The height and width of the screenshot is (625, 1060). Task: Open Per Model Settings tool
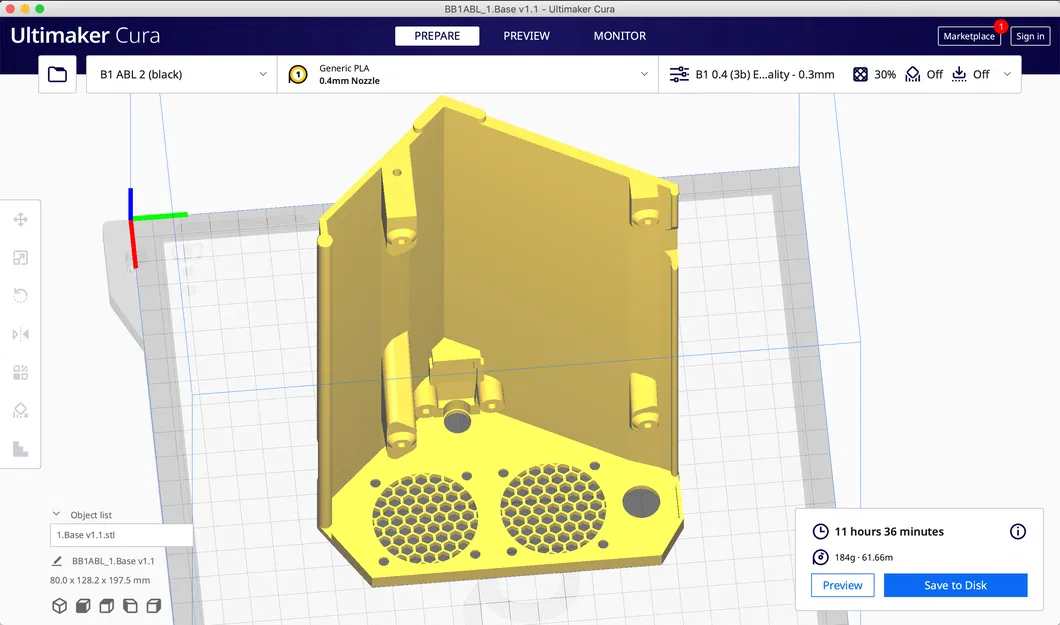(x=20, y=372)
